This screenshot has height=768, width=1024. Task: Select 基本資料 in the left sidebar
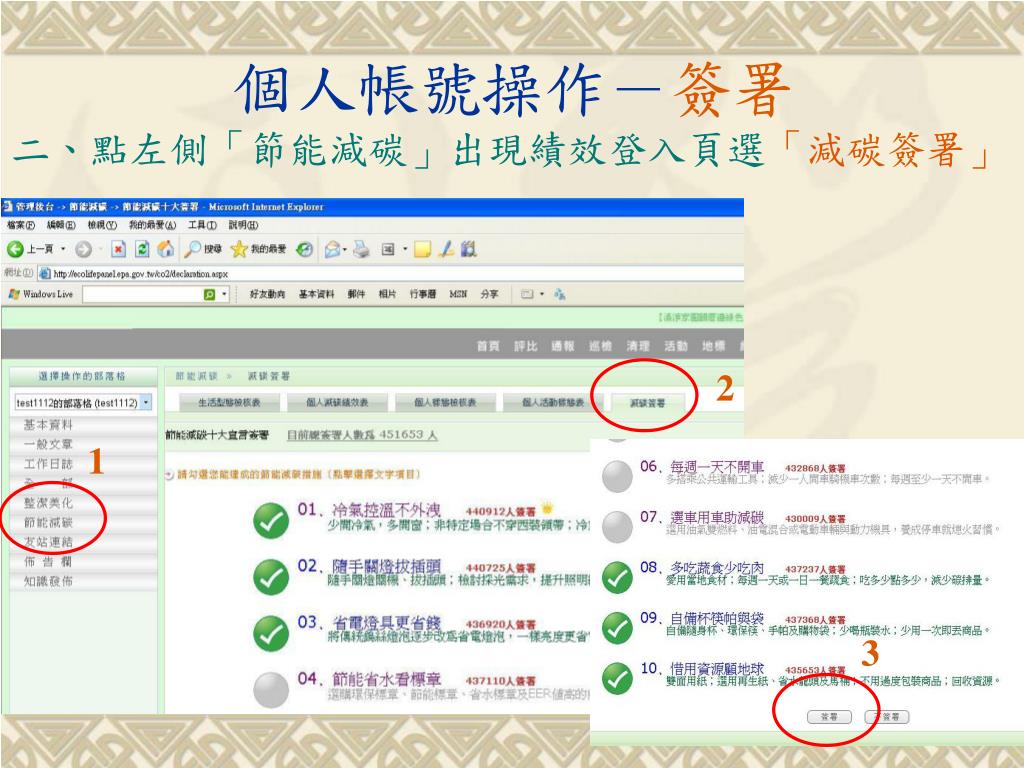tap(48, 425)
